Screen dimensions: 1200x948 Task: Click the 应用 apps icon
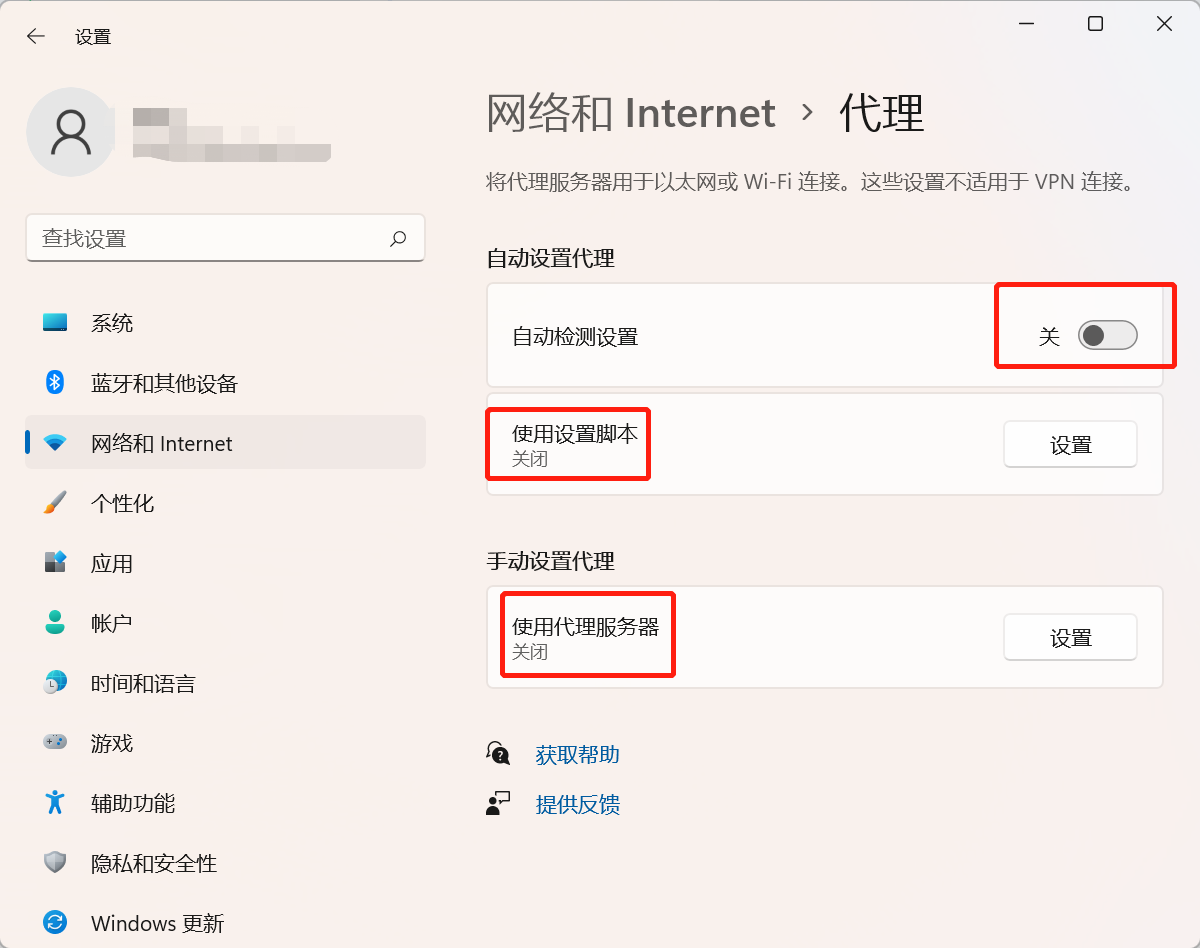(55, 562)
